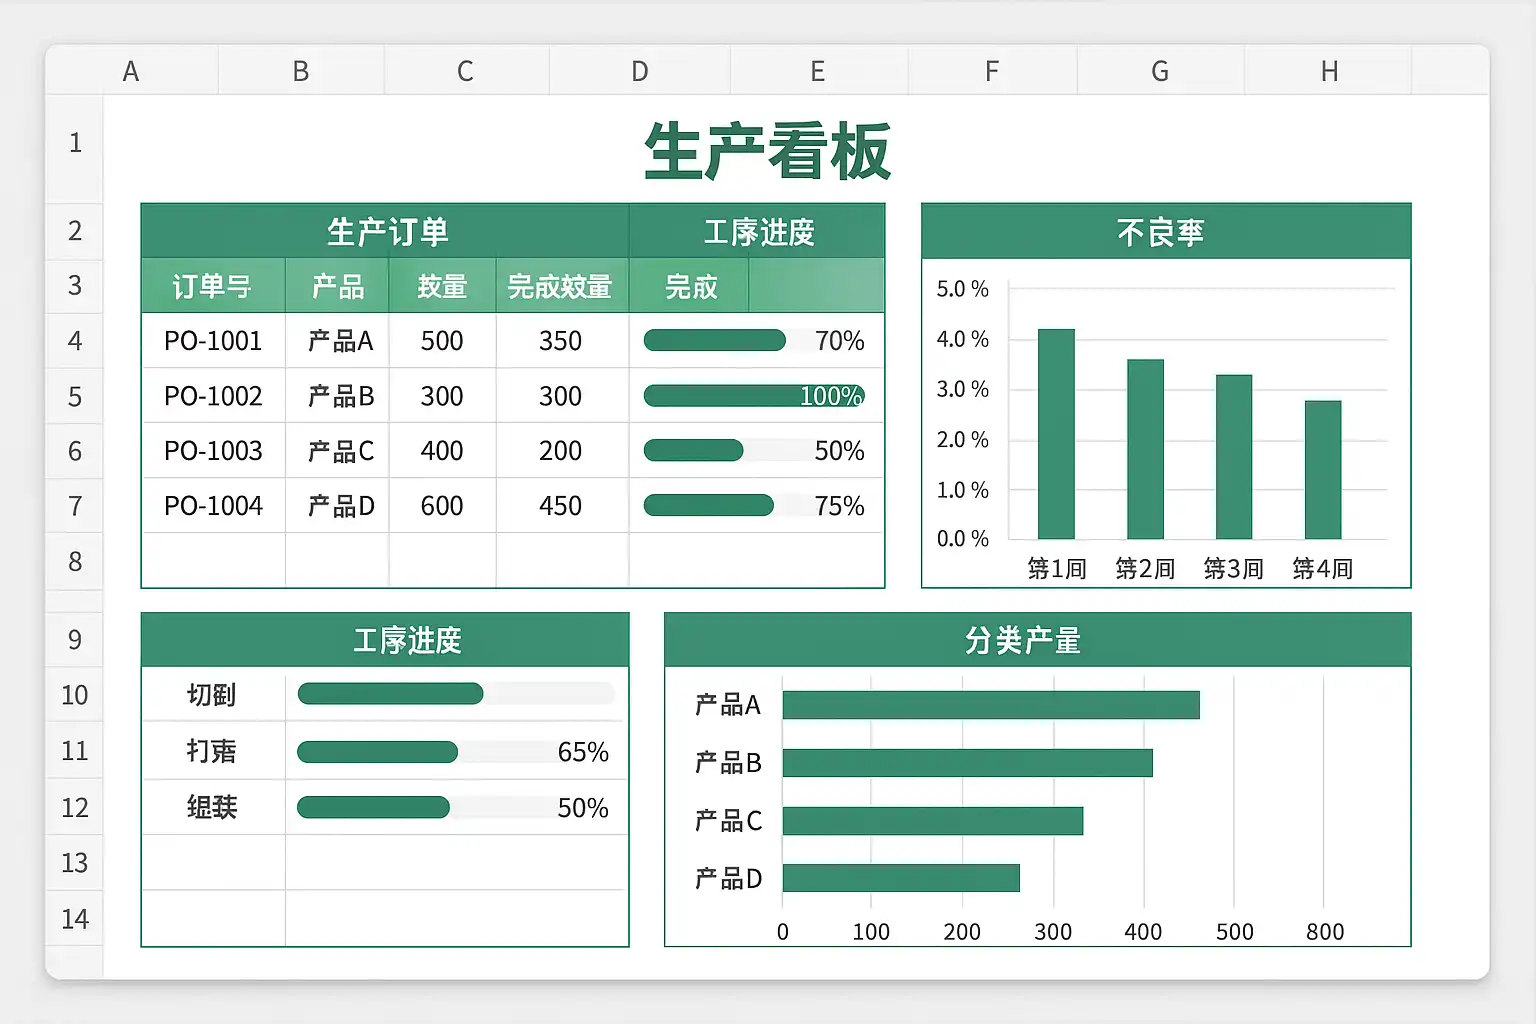The height and width of the screenshot is (1024, 1536).
Task: Select row 2 header
Action: tap(75, 231)
